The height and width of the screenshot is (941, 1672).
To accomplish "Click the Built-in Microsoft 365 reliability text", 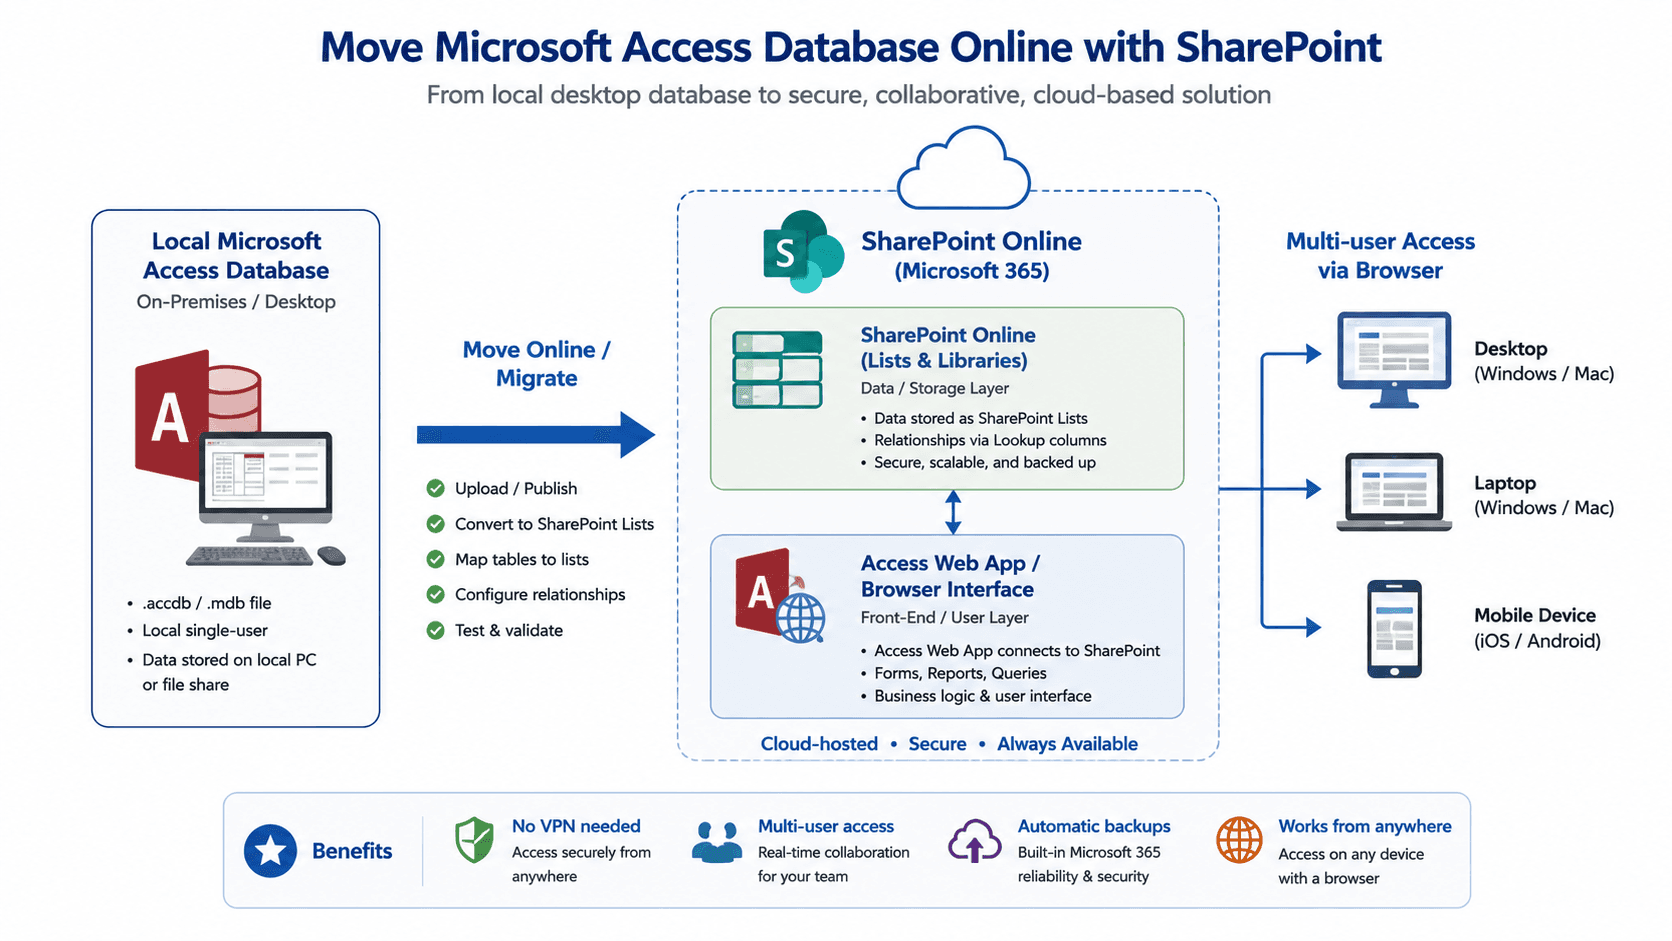I will (1089, 864).
